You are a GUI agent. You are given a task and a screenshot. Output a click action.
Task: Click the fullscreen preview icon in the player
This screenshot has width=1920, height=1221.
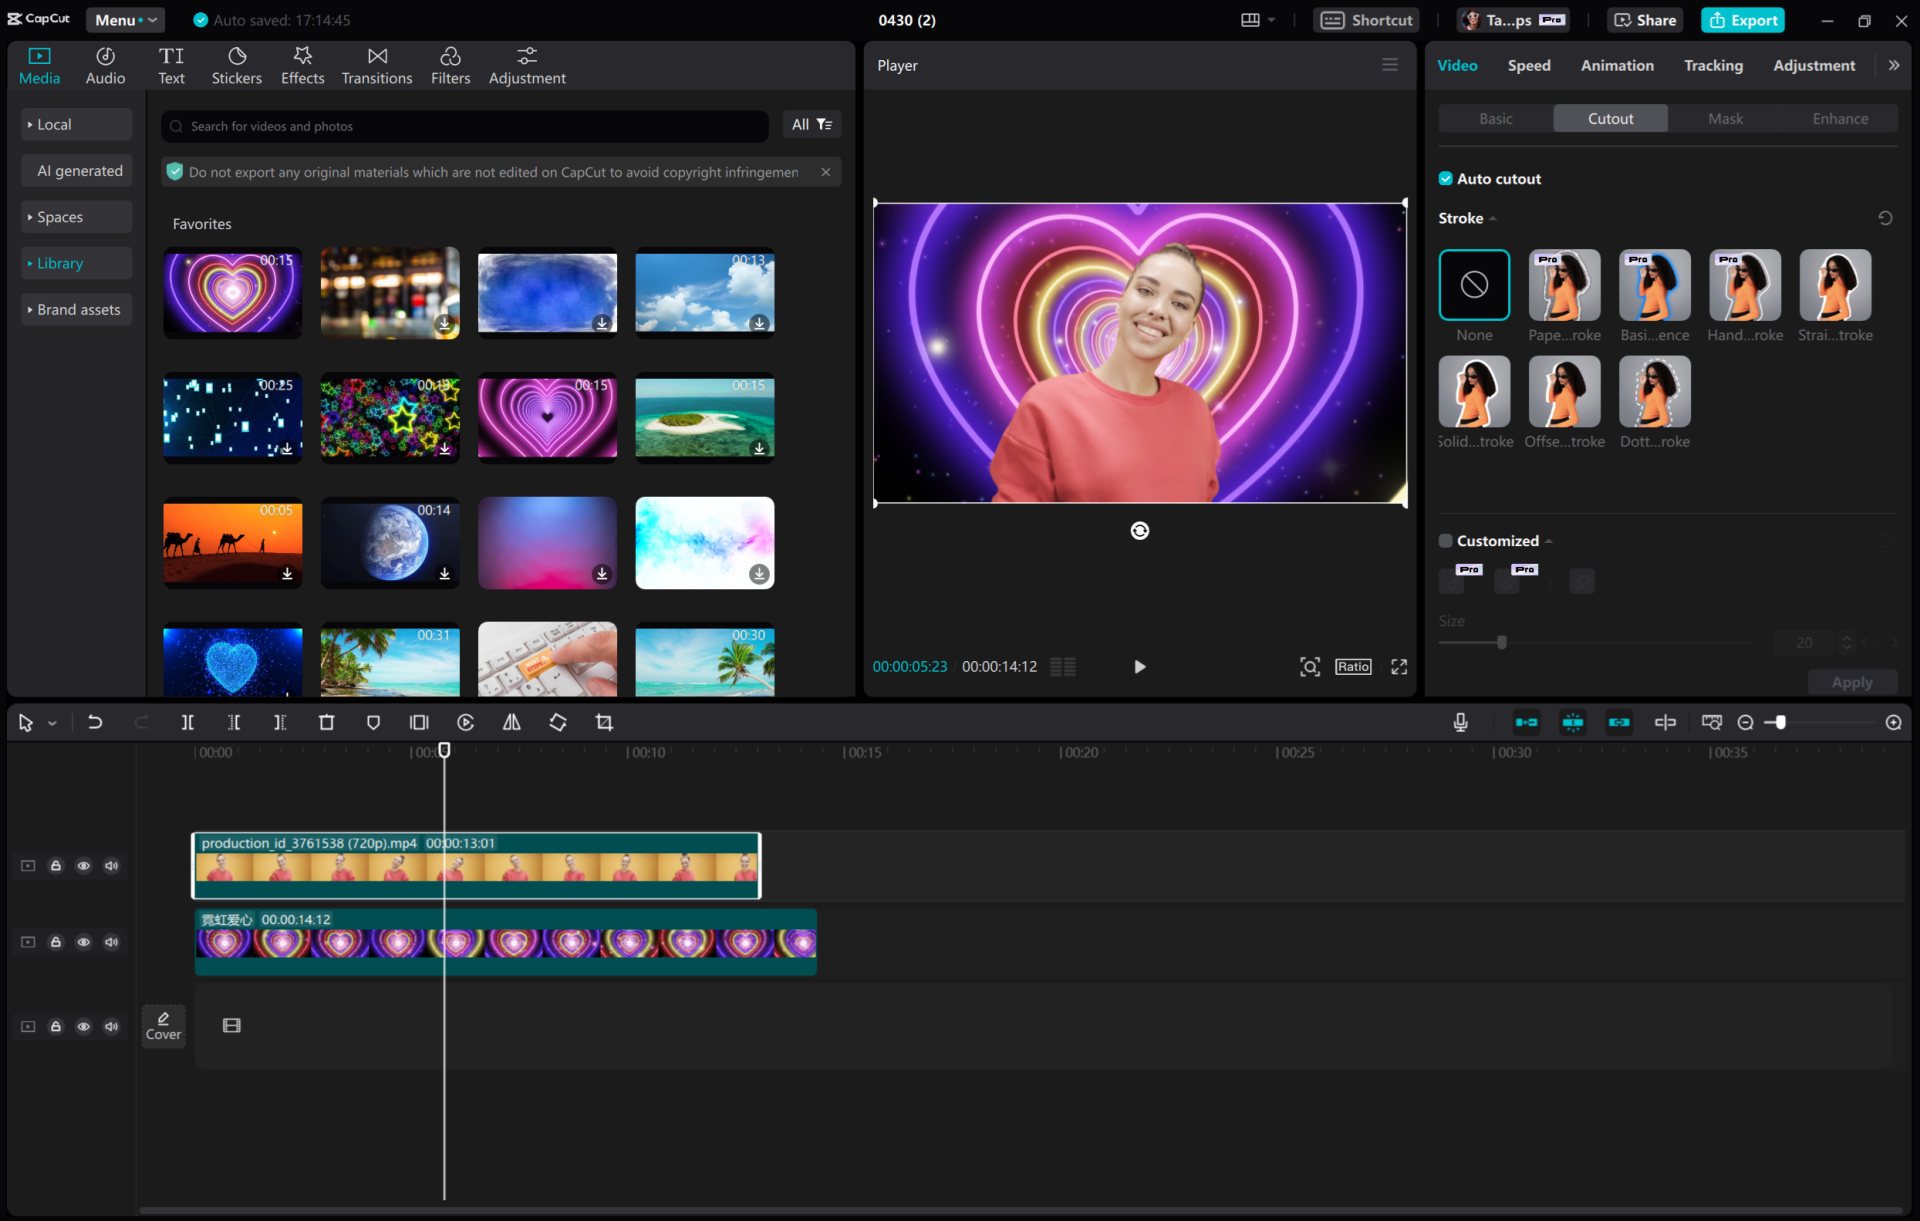click(x=1399, y=667)
